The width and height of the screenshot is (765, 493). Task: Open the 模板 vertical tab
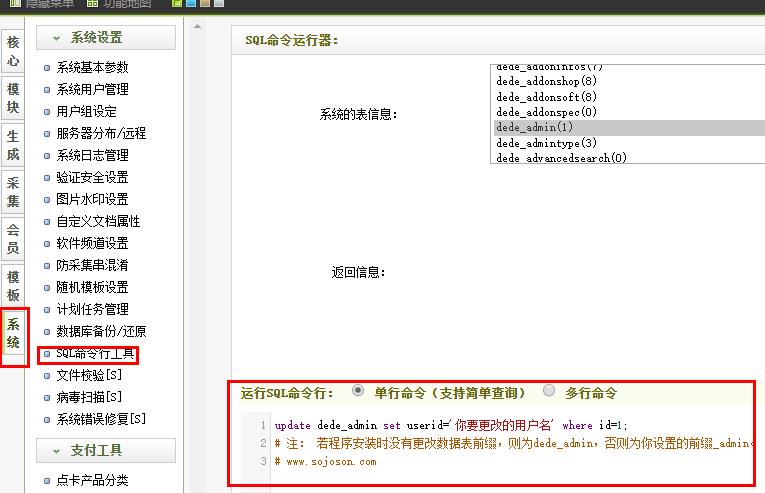pos(13,286)
